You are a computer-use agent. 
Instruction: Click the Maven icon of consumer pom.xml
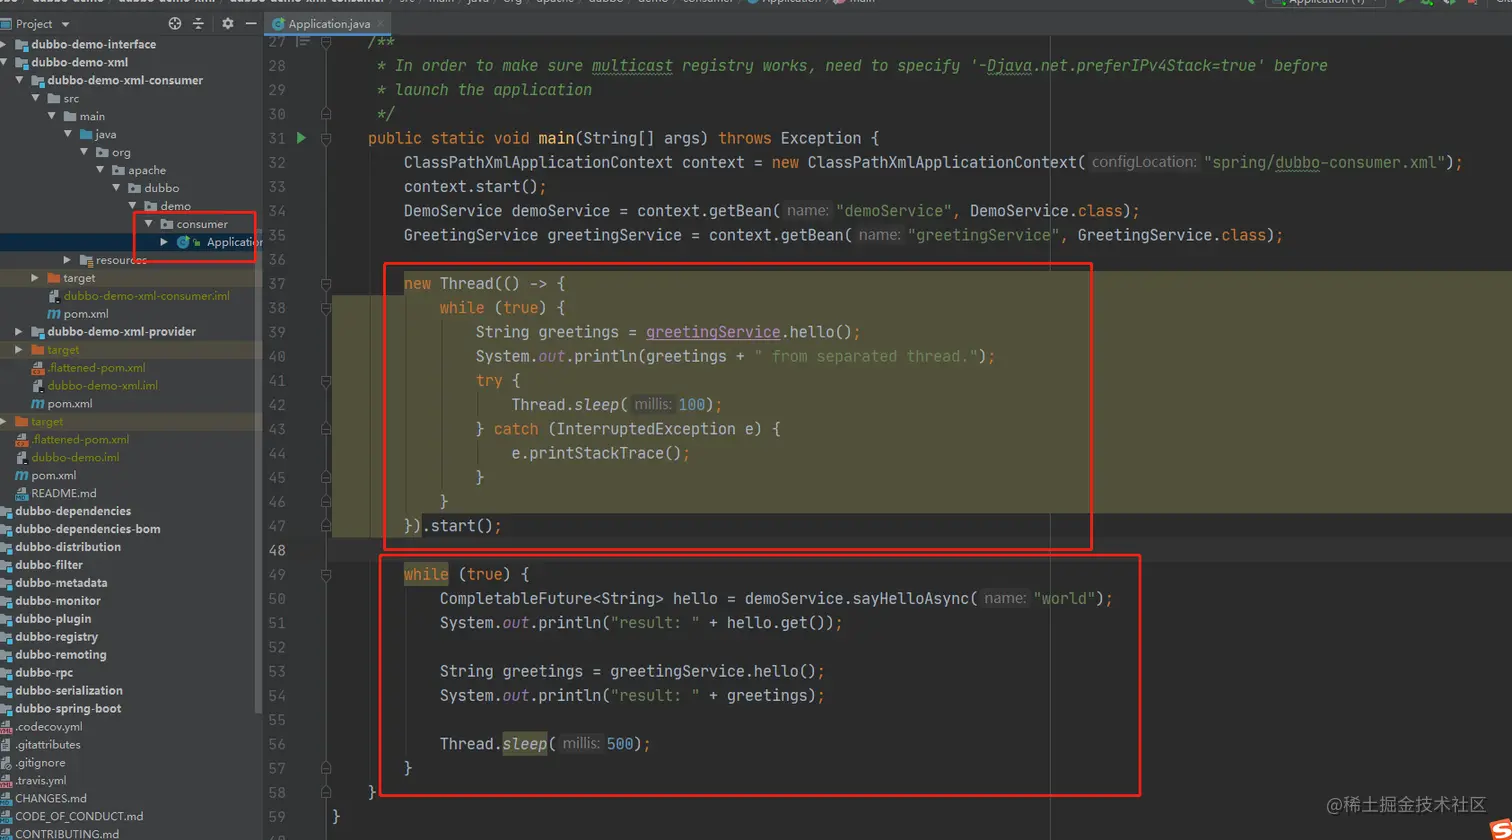pyautogui.click(x=54, y=314)
